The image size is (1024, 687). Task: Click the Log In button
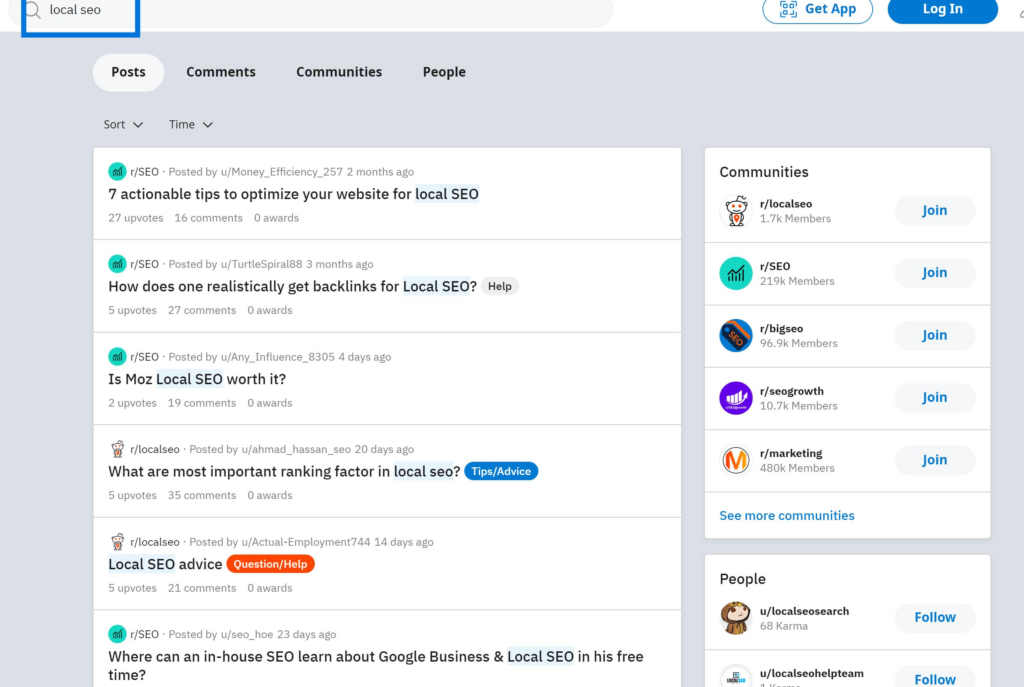click(941, 10)
